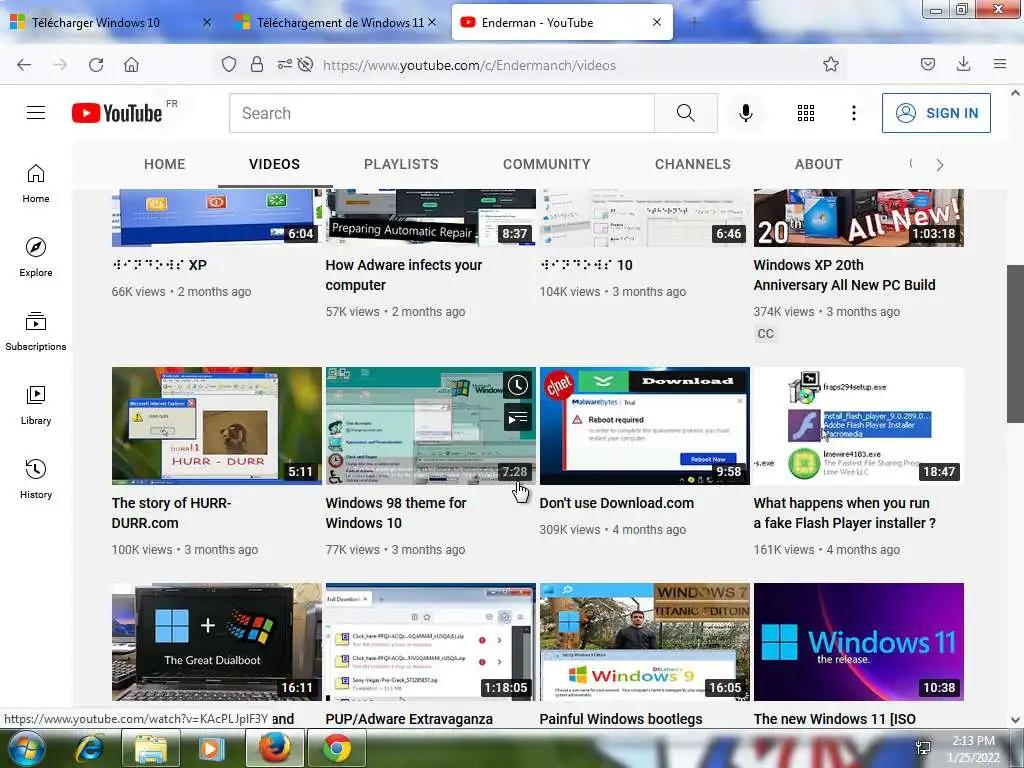
Task: Click the padlock site security icon
Action: 257,65
